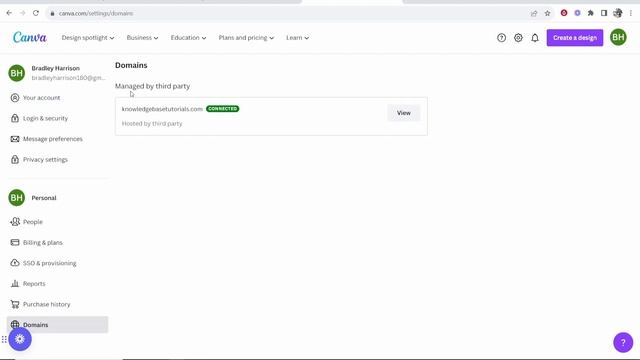Click the site lock icon in address bar
This screenshot has height=360, width=640.
coord(52,13)
